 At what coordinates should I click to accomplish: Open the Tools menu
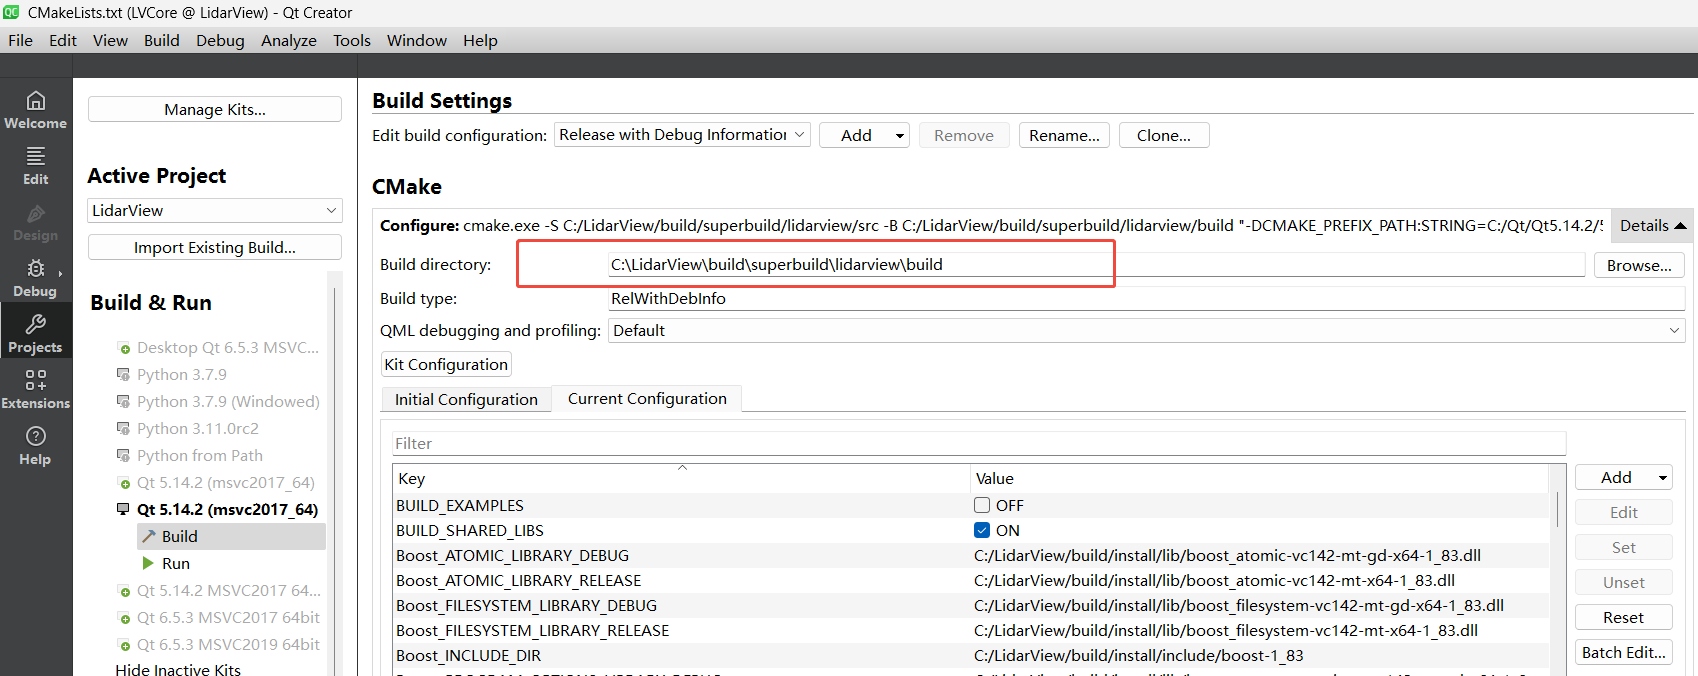(x=352, y=40)
